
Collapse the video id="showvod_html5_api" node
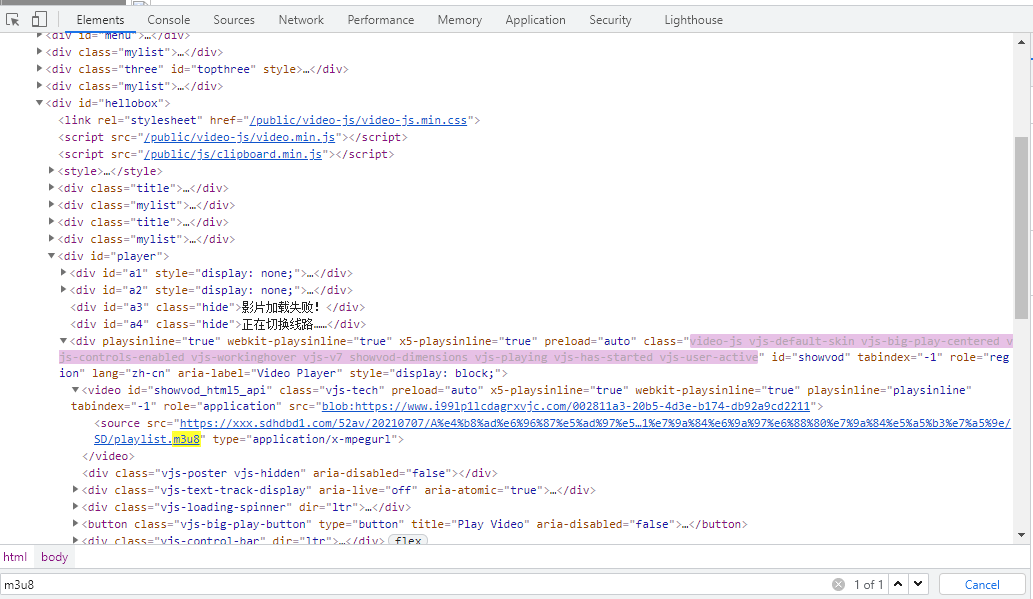pos(75,390)
